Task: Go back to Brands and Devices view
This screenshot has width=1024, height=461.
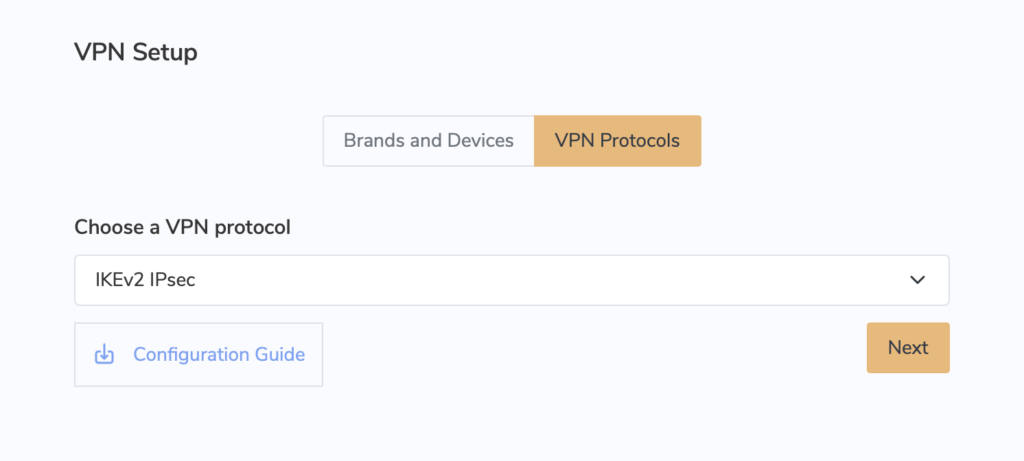Action: pos(428,141)
